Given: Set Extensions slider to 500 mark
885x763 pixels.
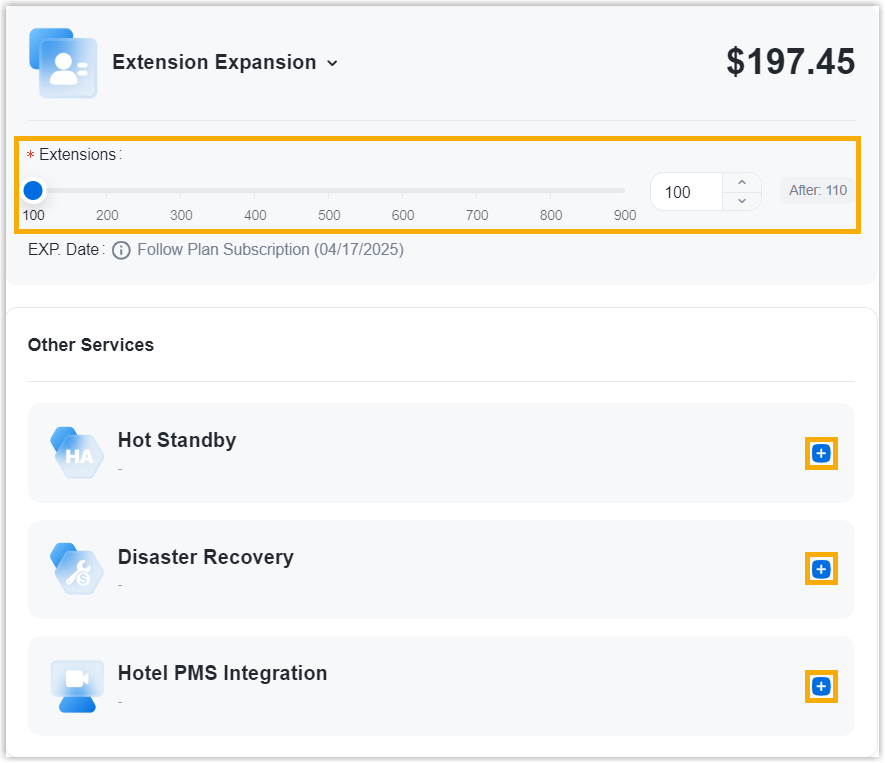Looking at the screenshot, I should (329, 190).
